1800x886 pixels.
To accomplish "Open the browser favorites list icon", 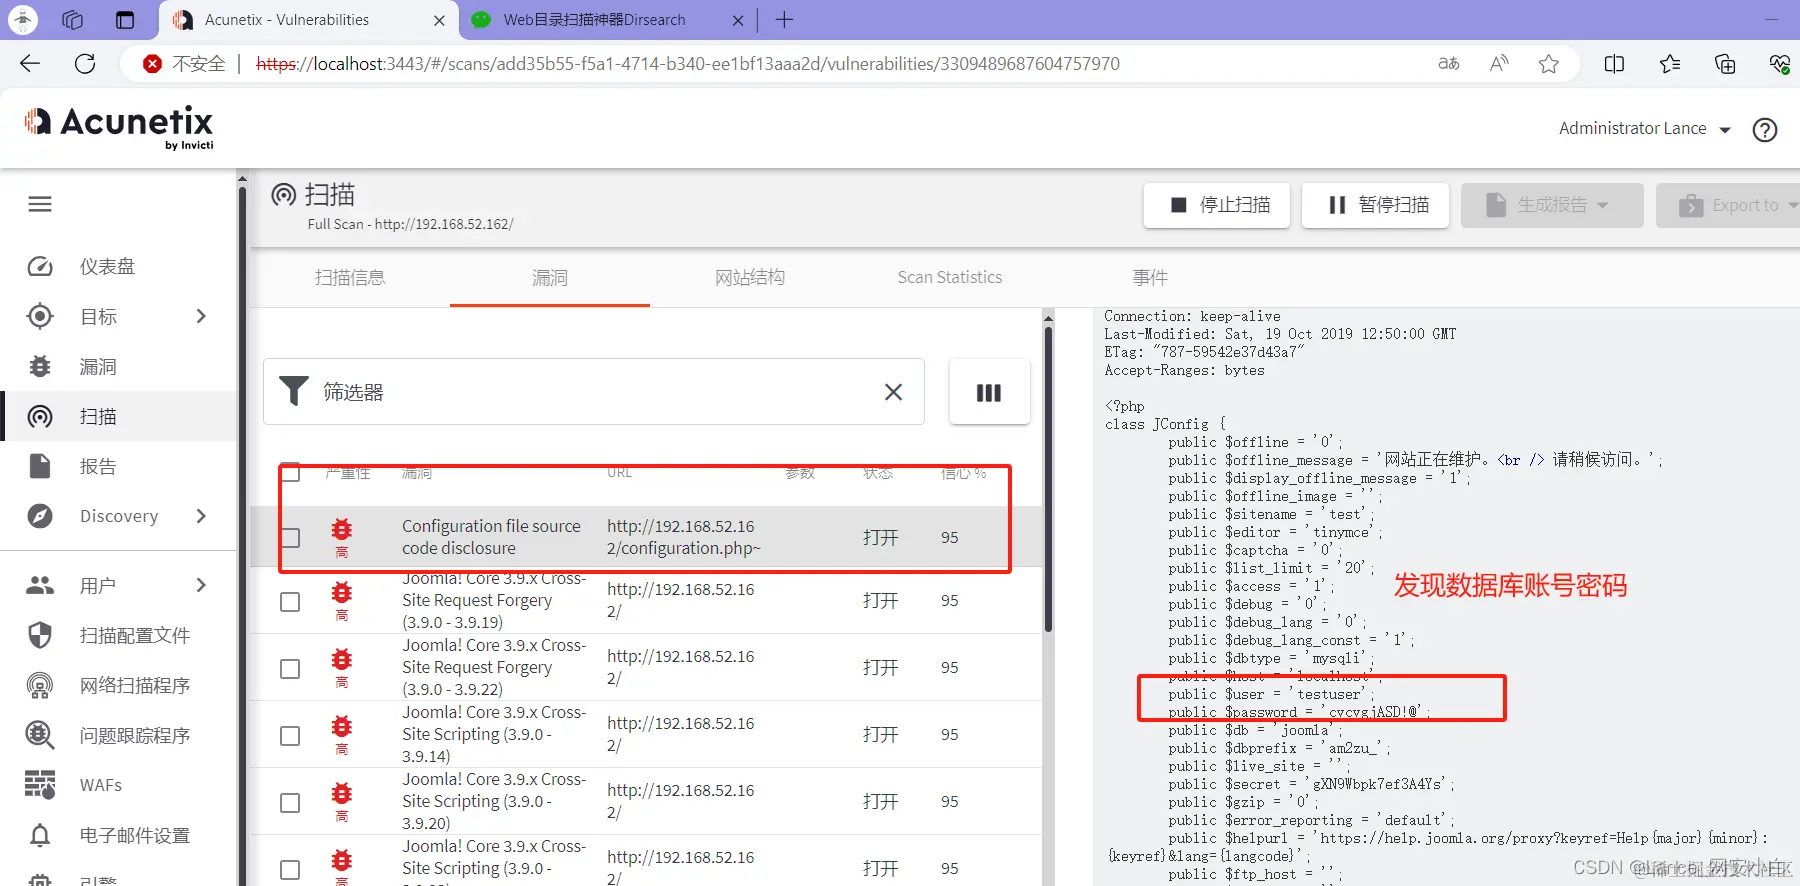I will (1669, 64).
